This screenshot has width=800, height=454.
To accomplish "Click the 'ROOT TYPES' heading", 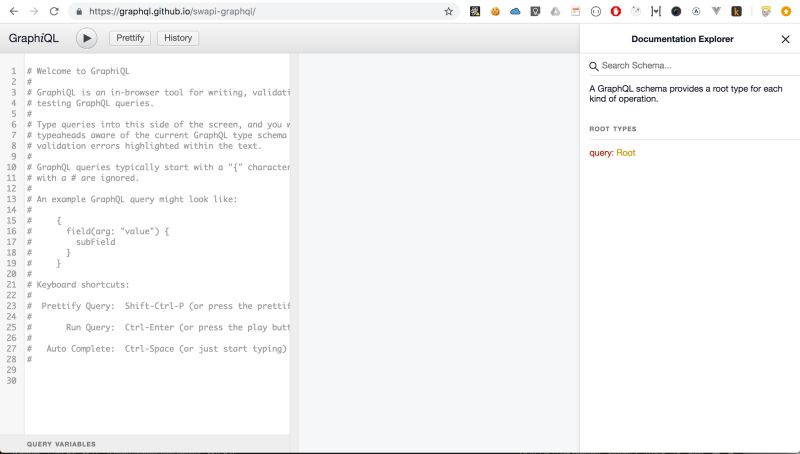I will (x=613, y=129).
